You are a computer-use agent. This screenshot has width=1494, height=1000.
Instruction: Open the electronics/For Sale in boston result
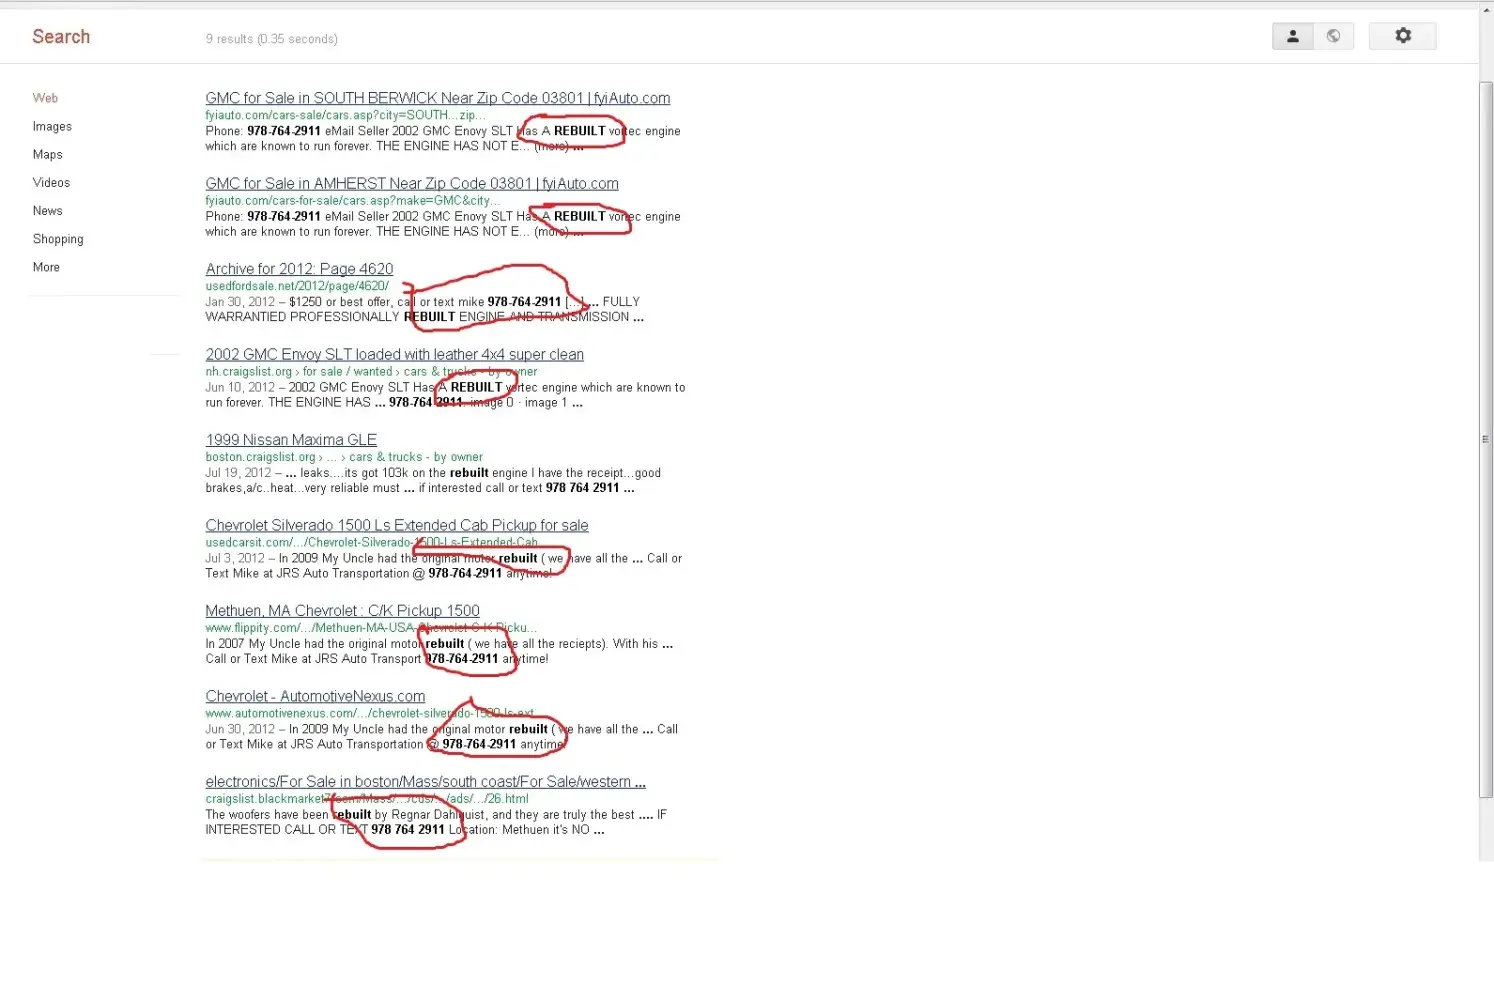click(425, 782)
